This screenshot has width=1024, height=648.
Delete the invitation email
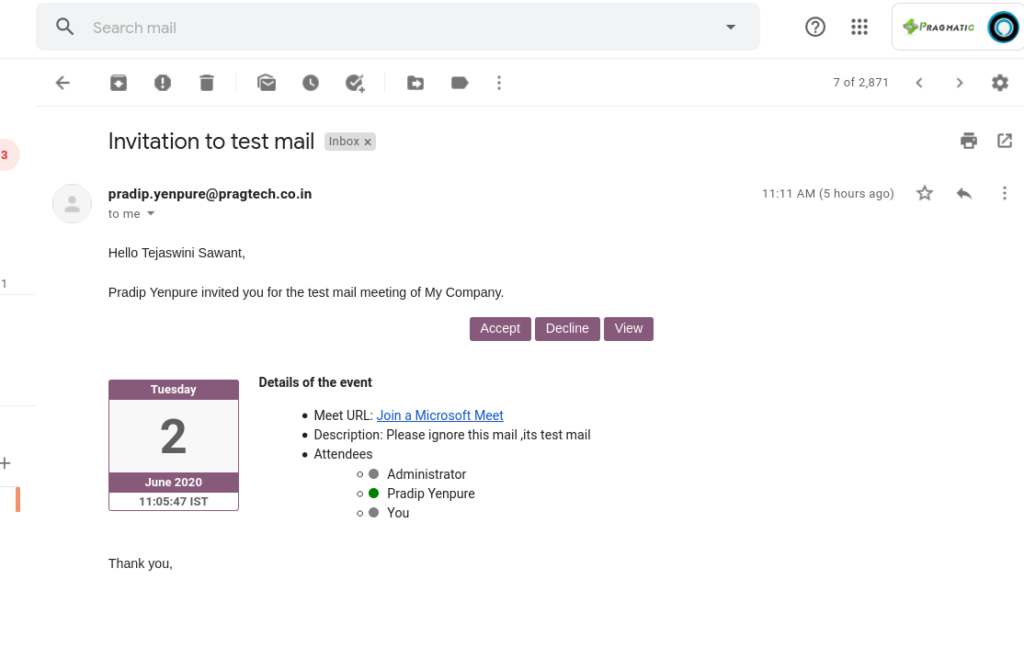206,83
